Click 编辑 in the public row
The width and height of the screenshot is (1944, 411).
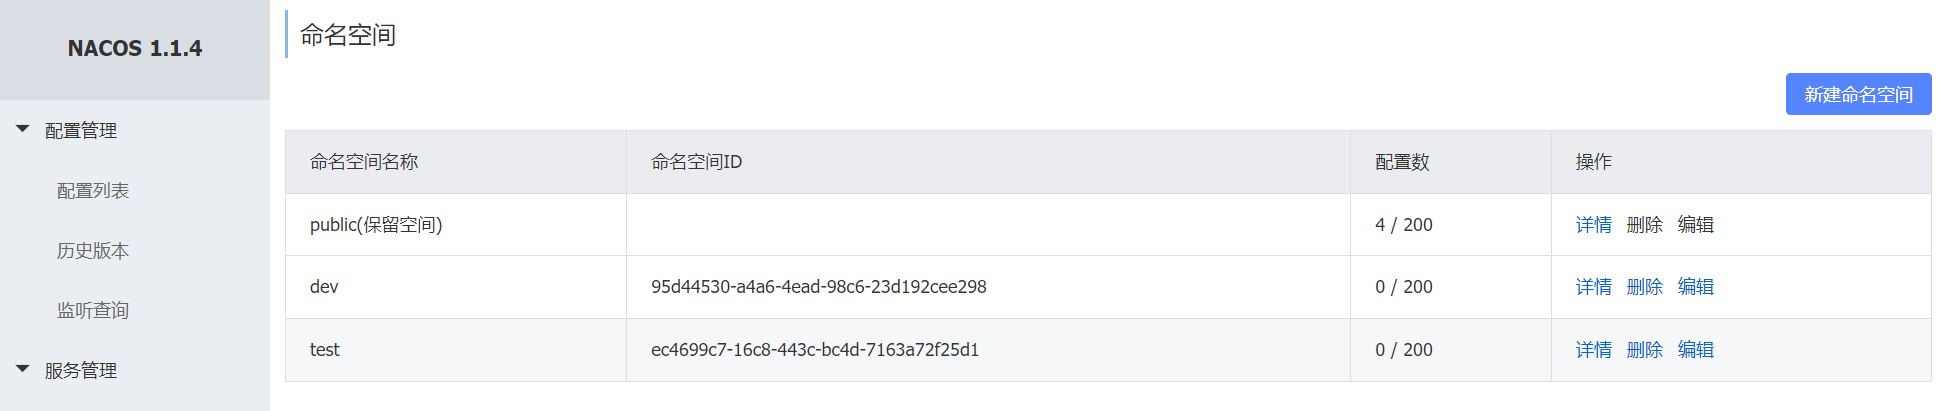(1695, 225)
